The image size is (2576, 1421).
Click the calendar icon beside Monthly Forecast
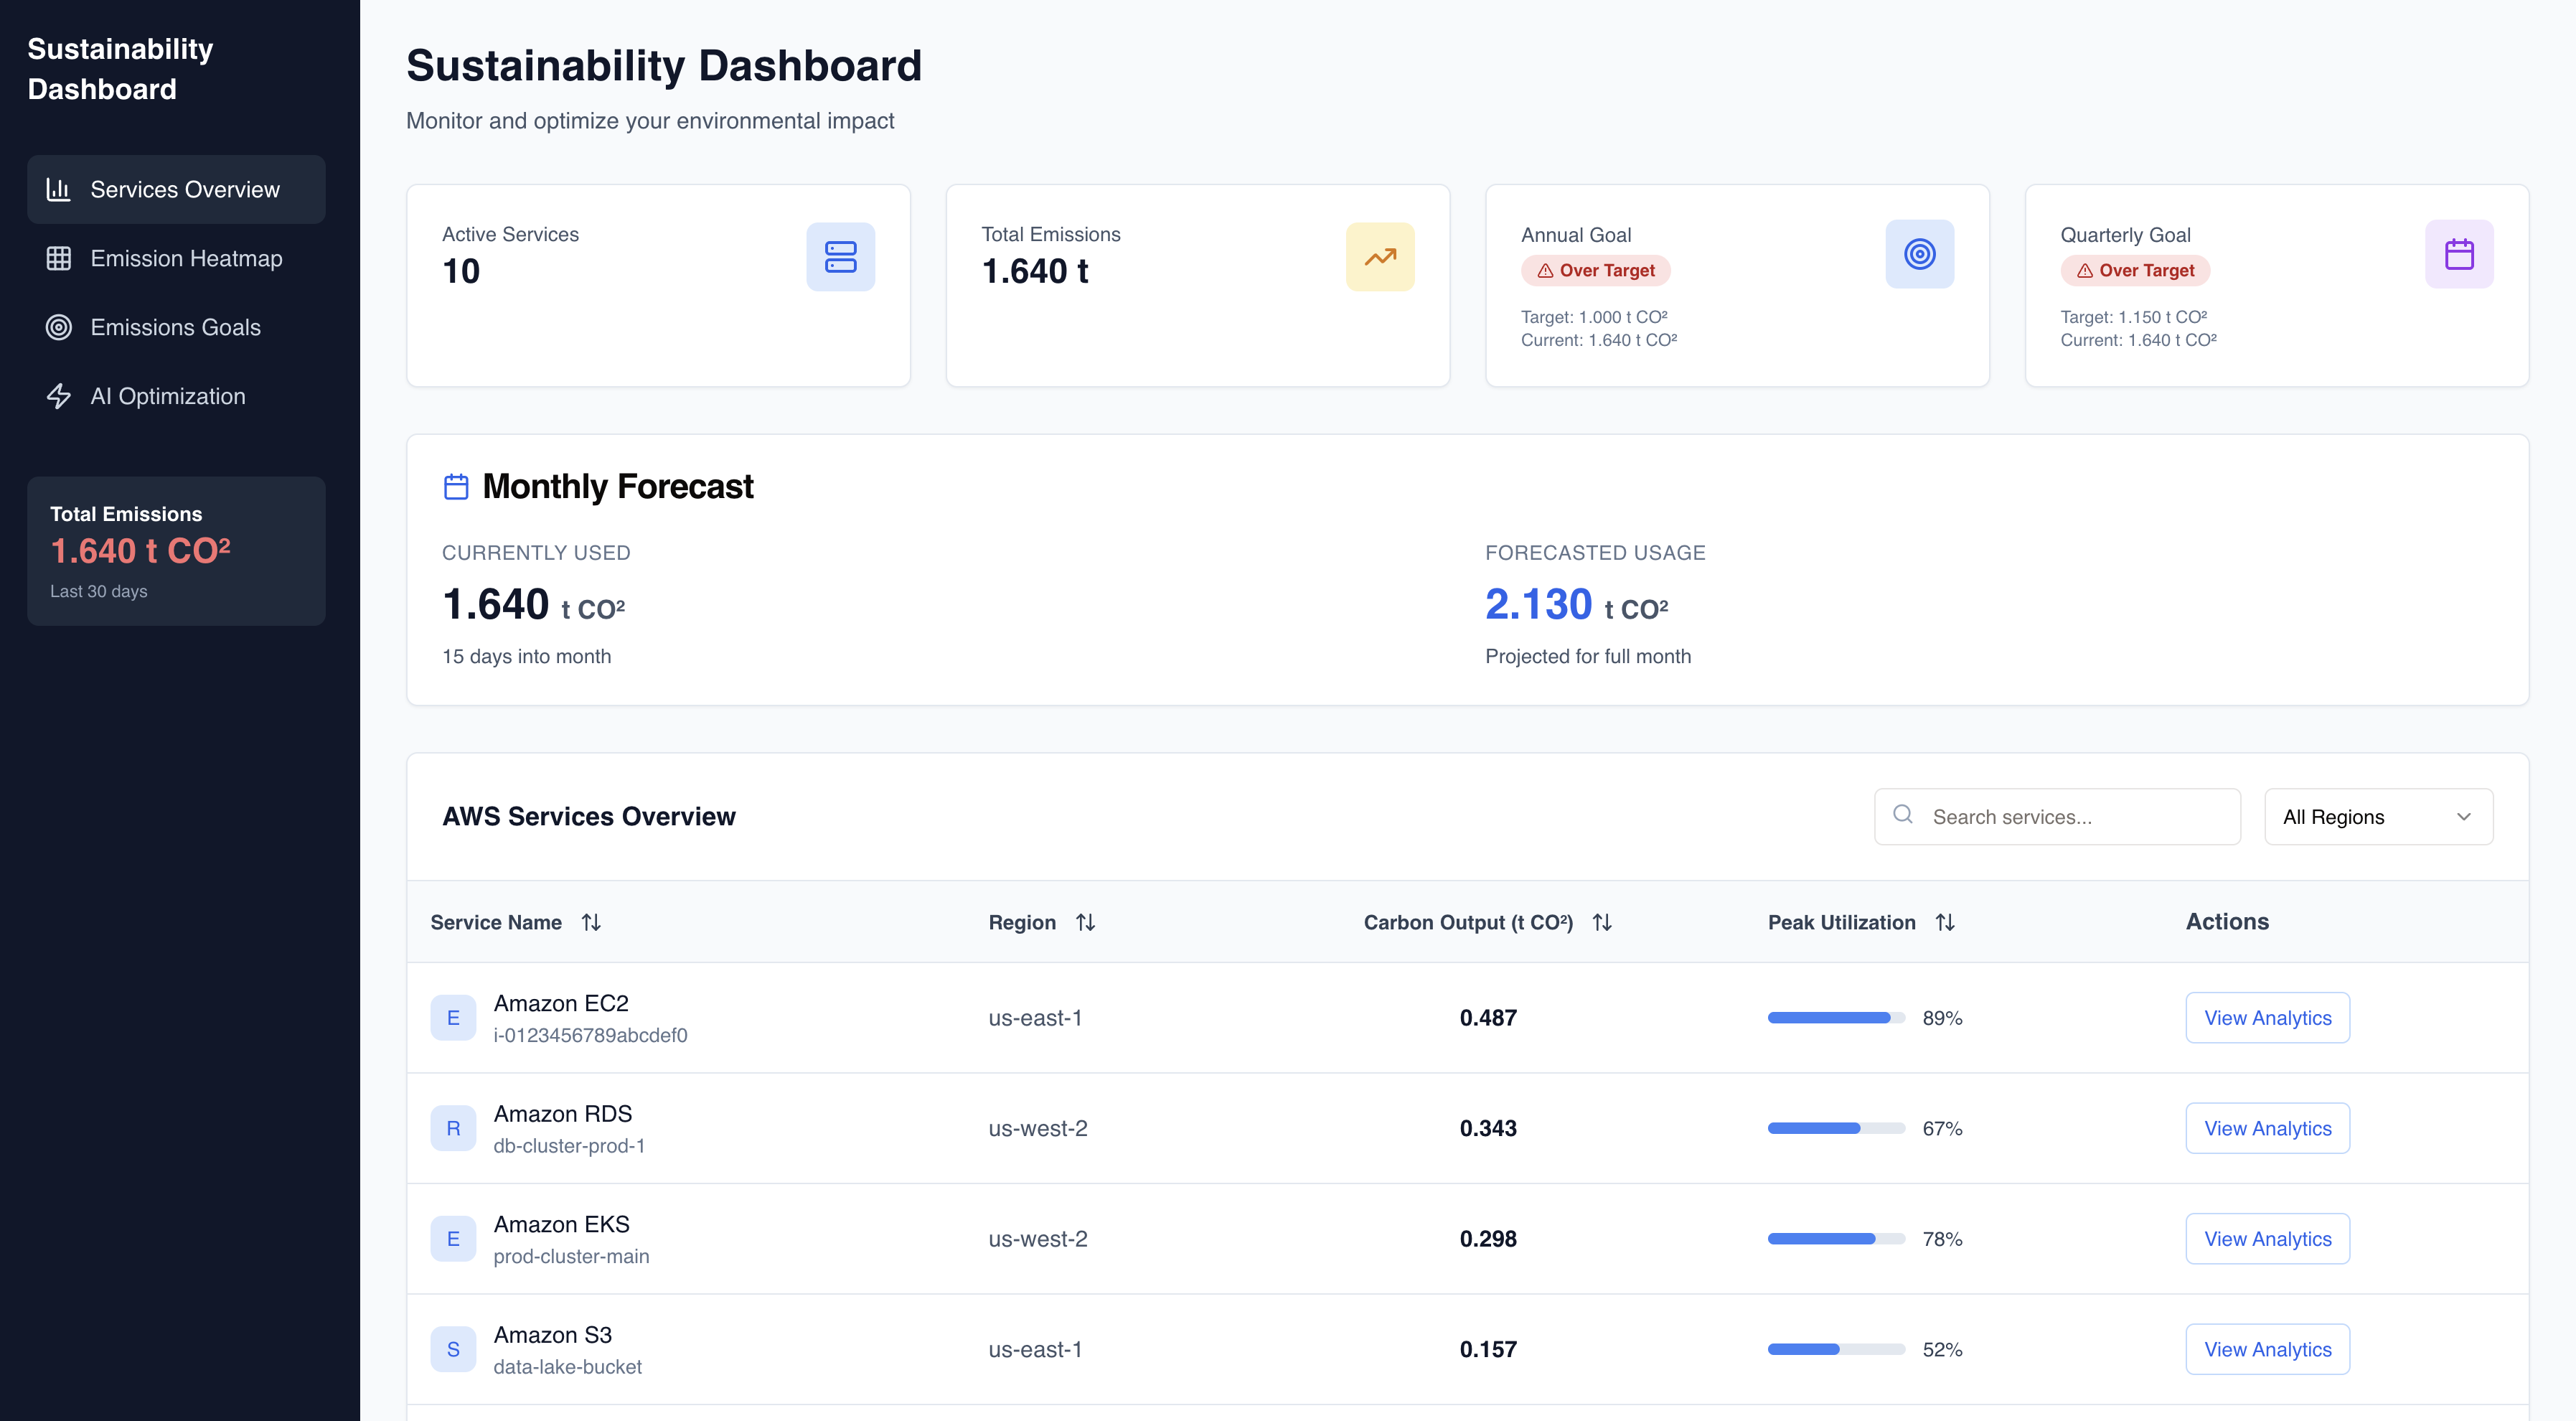pos(456,487)
